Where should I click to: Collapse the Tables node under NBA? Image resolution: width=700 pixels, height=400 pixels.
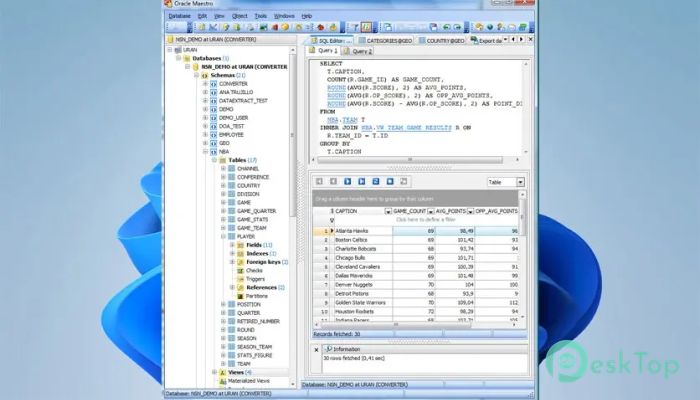pos(214,160)
